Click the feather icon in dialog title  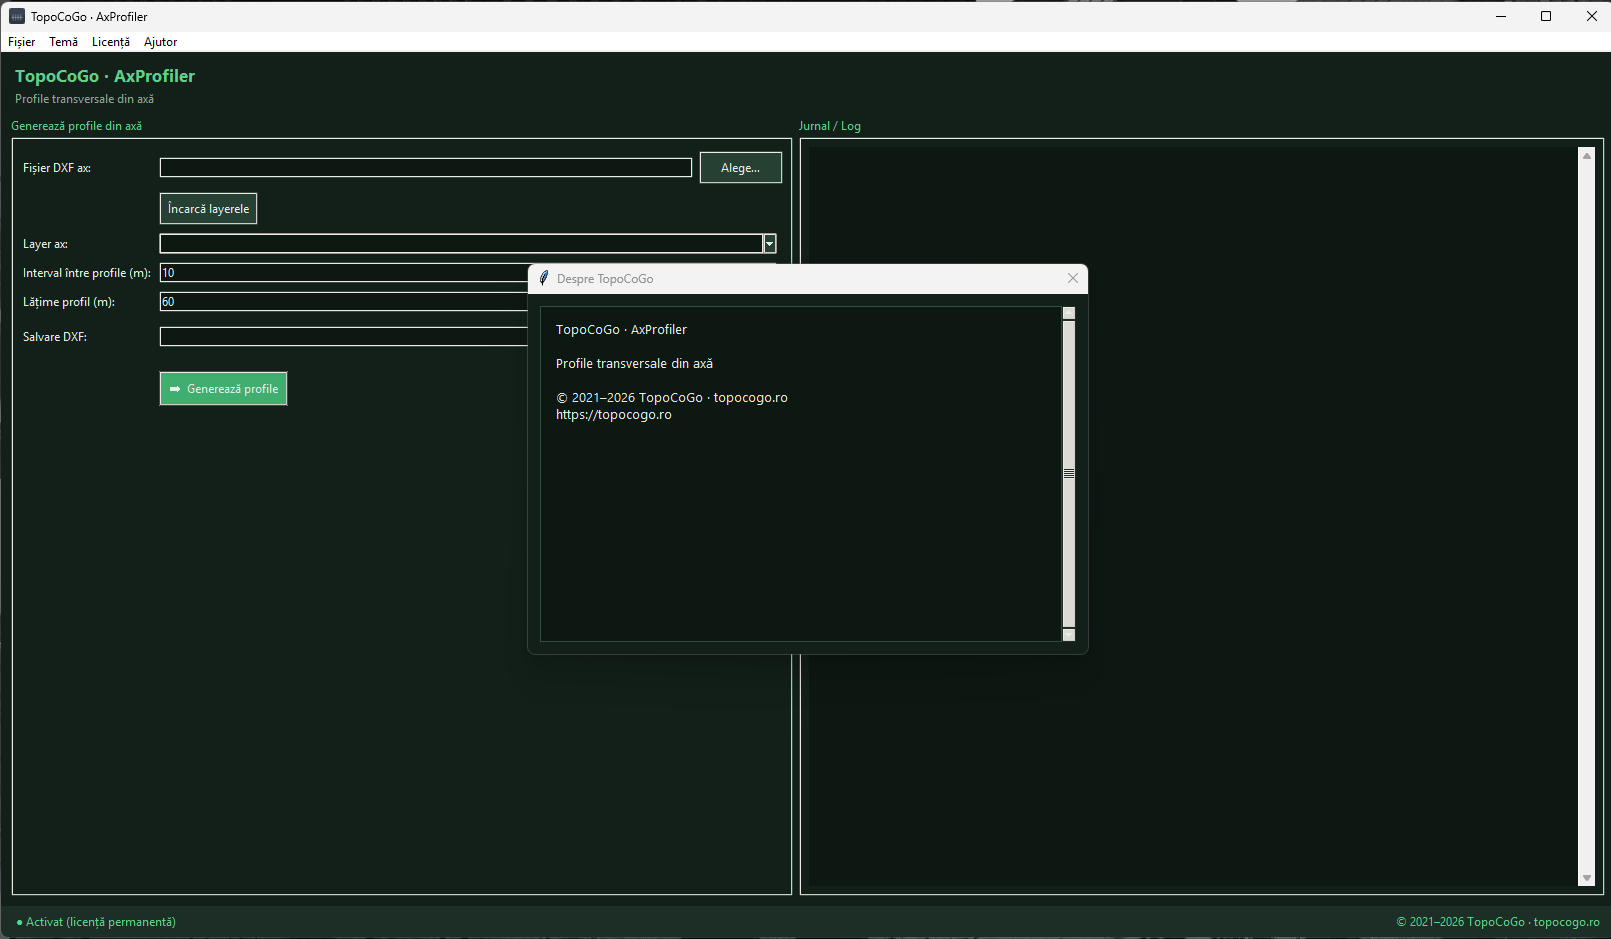tap(544, 278)
